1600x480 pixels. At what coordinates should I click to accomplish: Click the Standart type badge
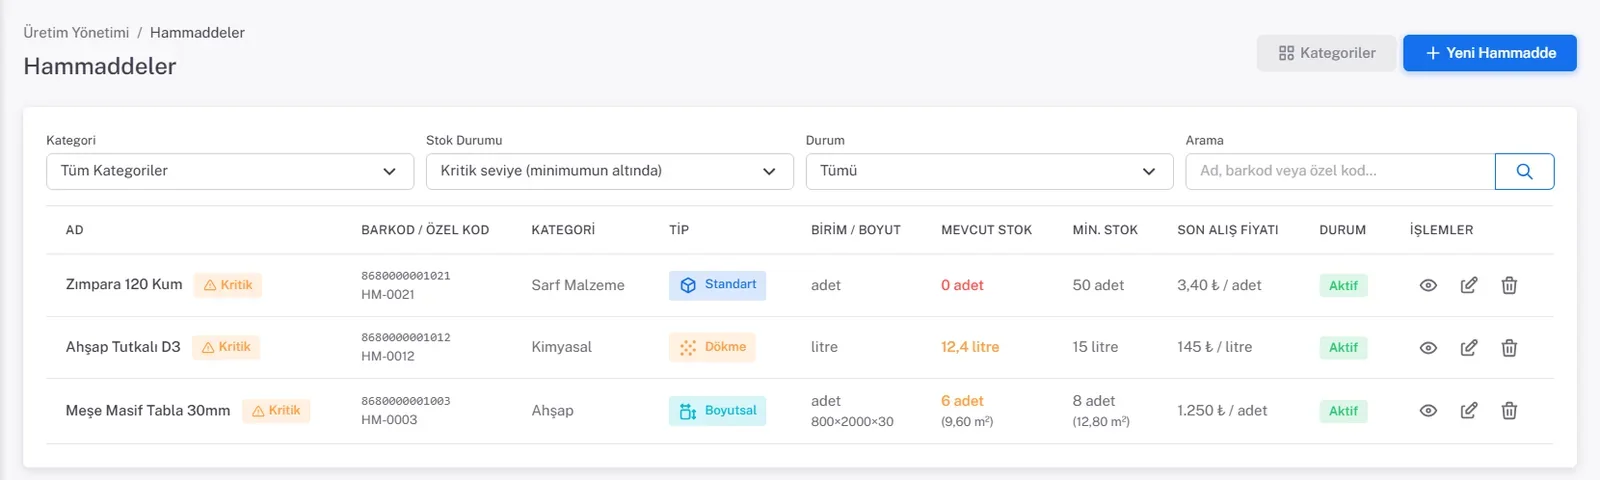(x=717, y=285)
